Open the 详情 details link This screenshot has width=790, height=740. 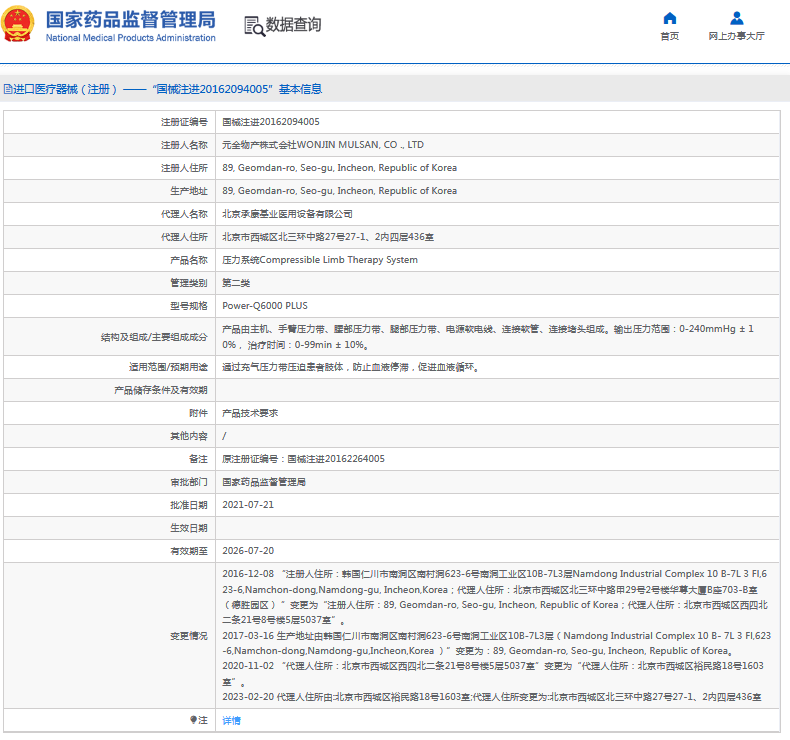pos(231,720)
